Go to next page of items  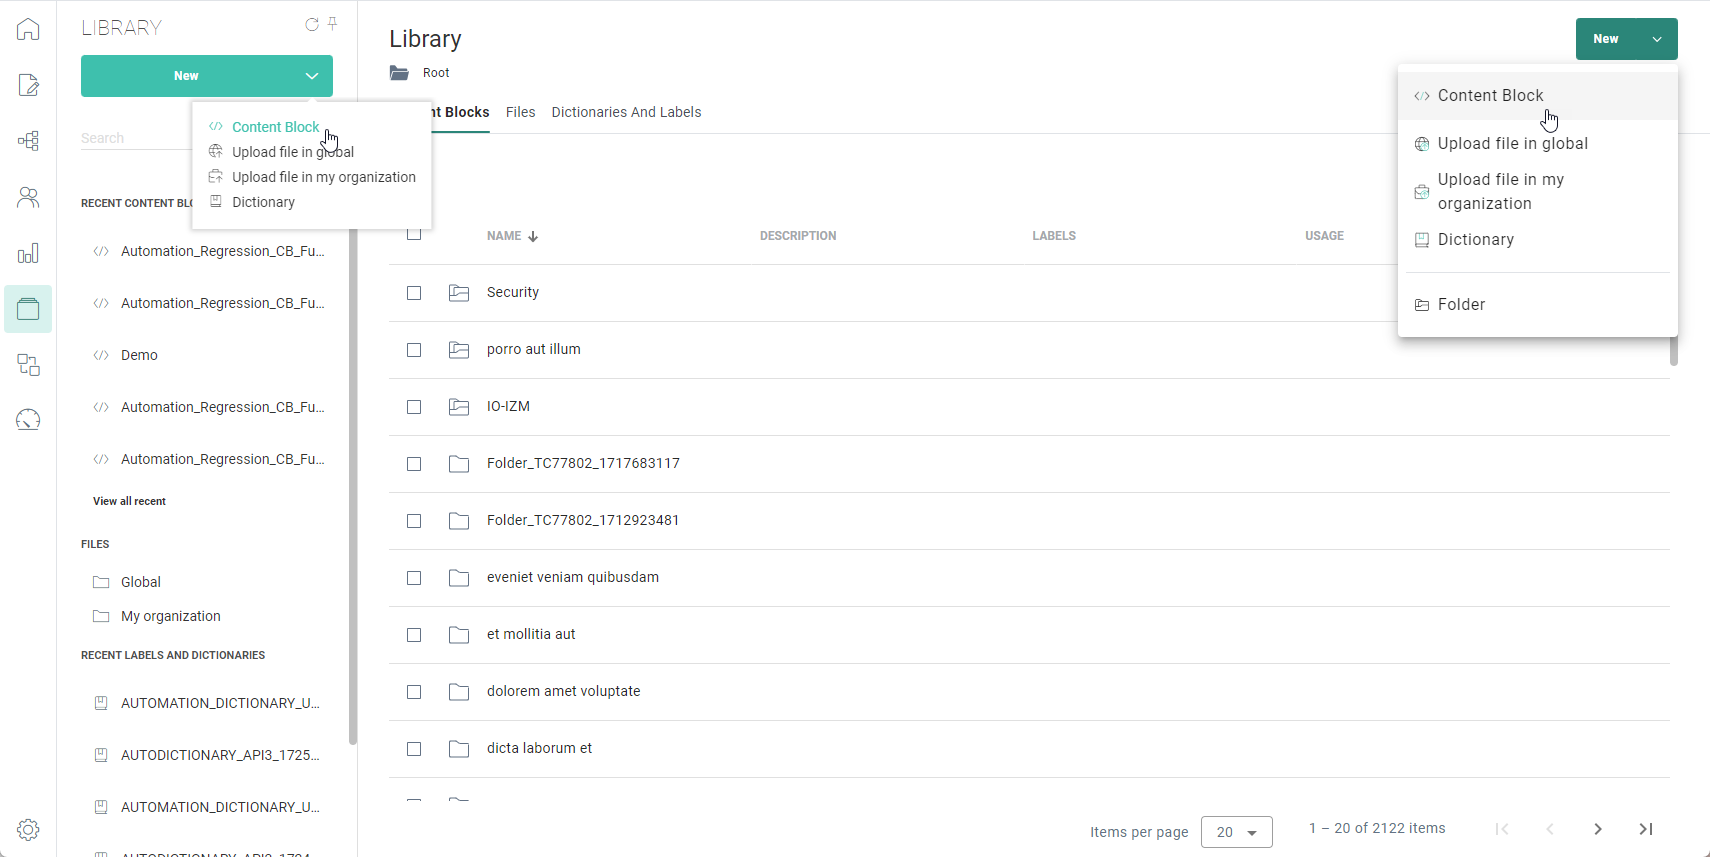click(x=1598, y=829)
